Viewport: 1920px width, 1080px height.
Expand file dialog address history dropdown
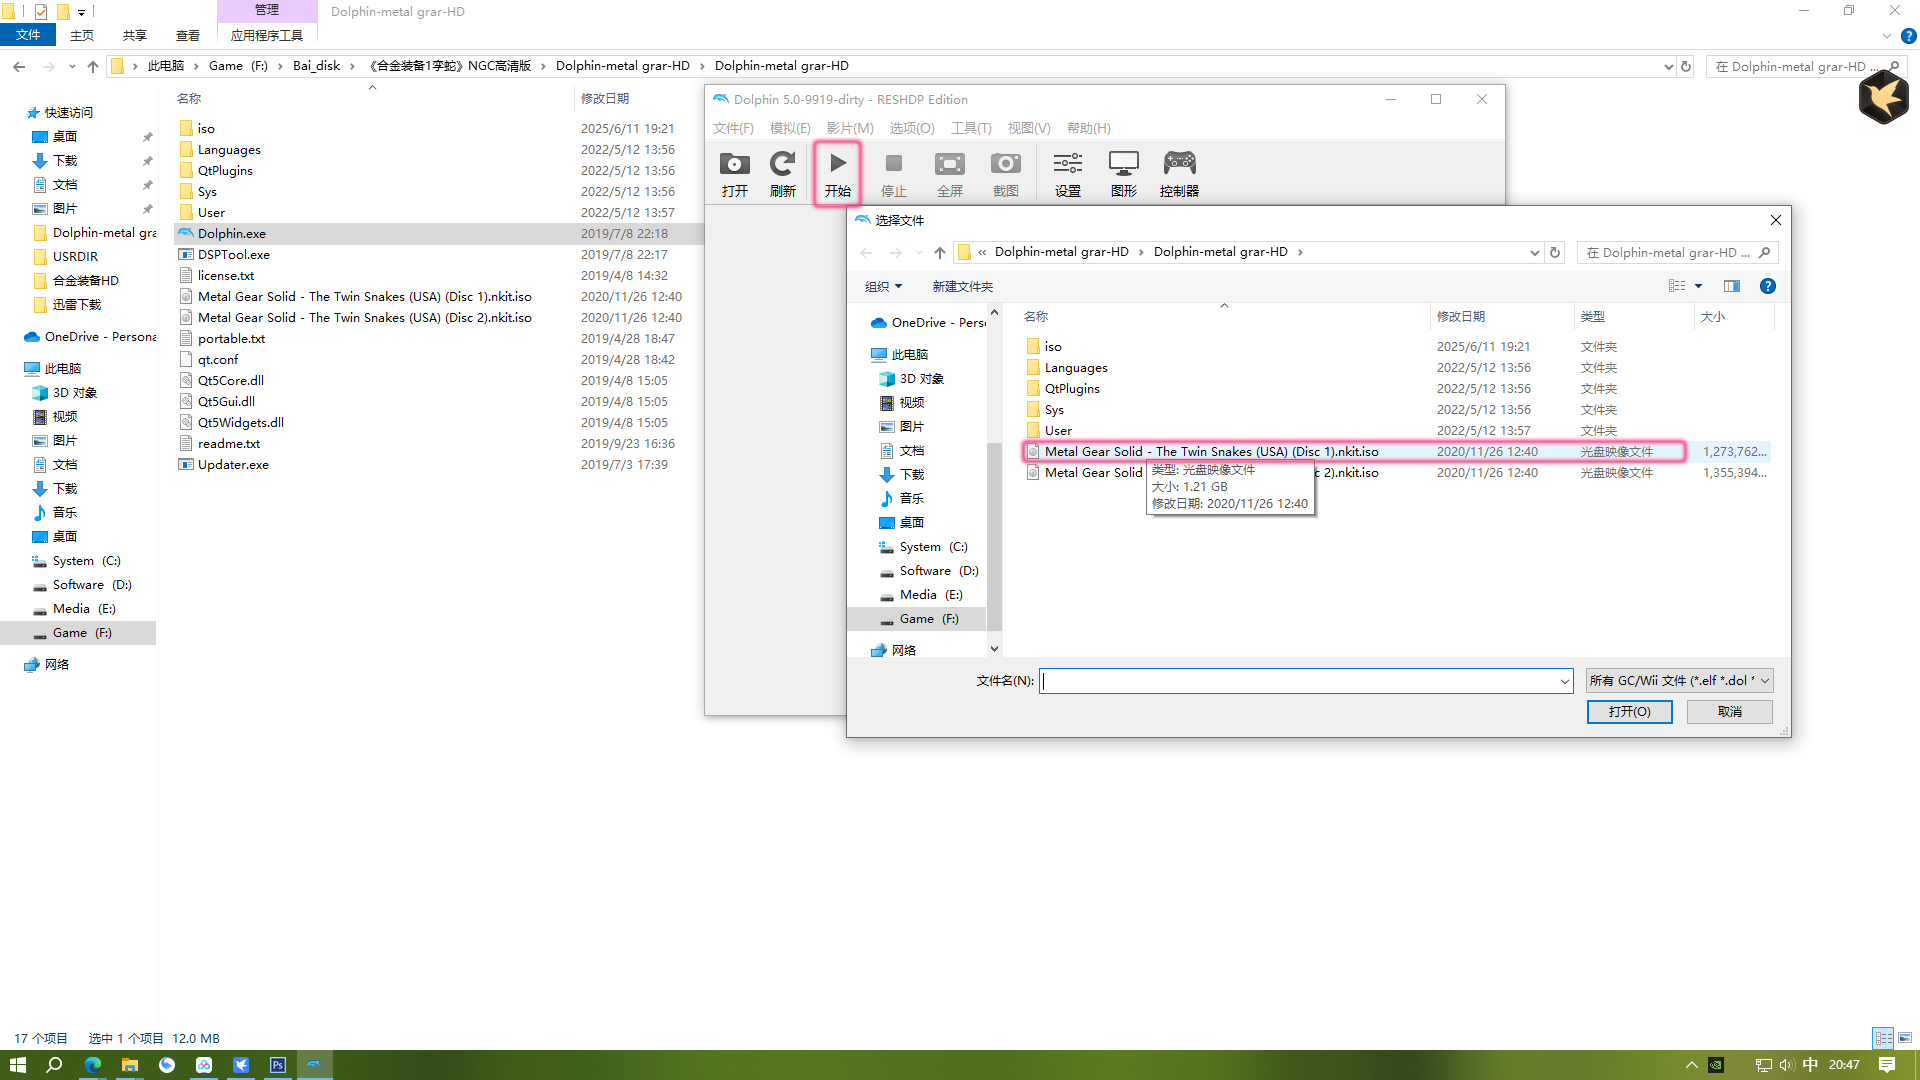click(1535, 252)
